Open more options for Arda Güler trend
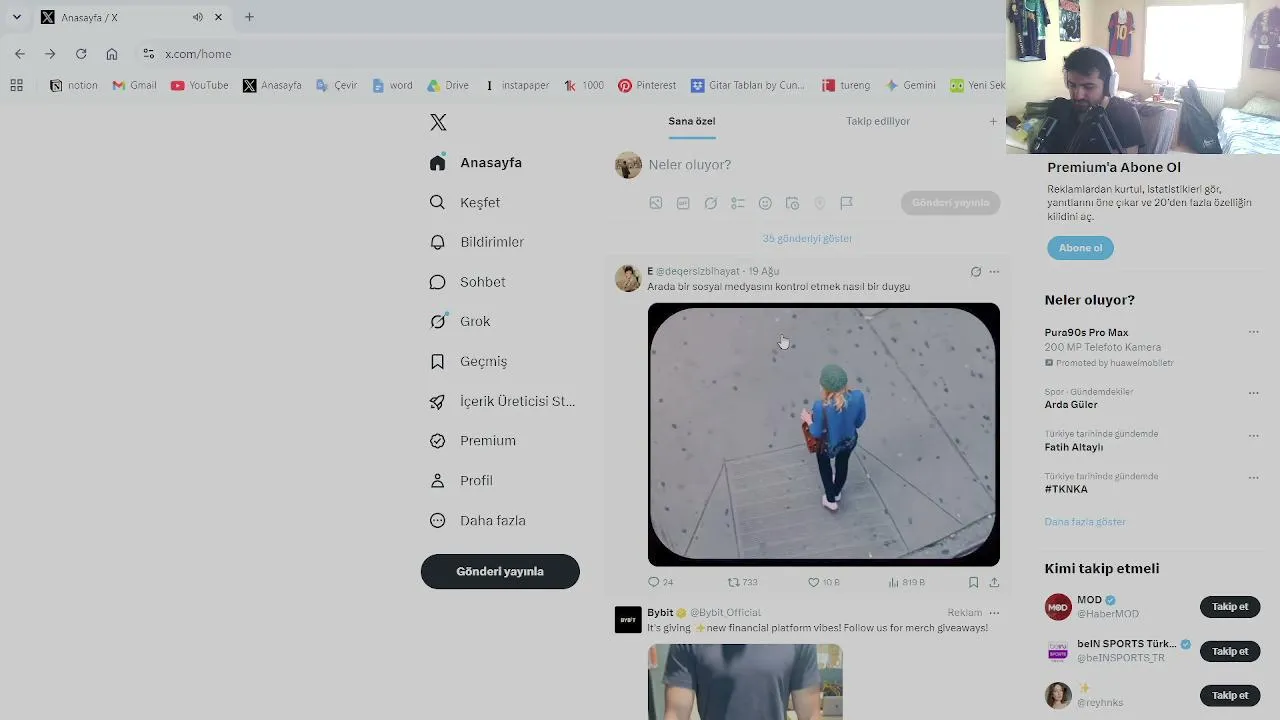1280x720 pixels. coord(1253,393)
